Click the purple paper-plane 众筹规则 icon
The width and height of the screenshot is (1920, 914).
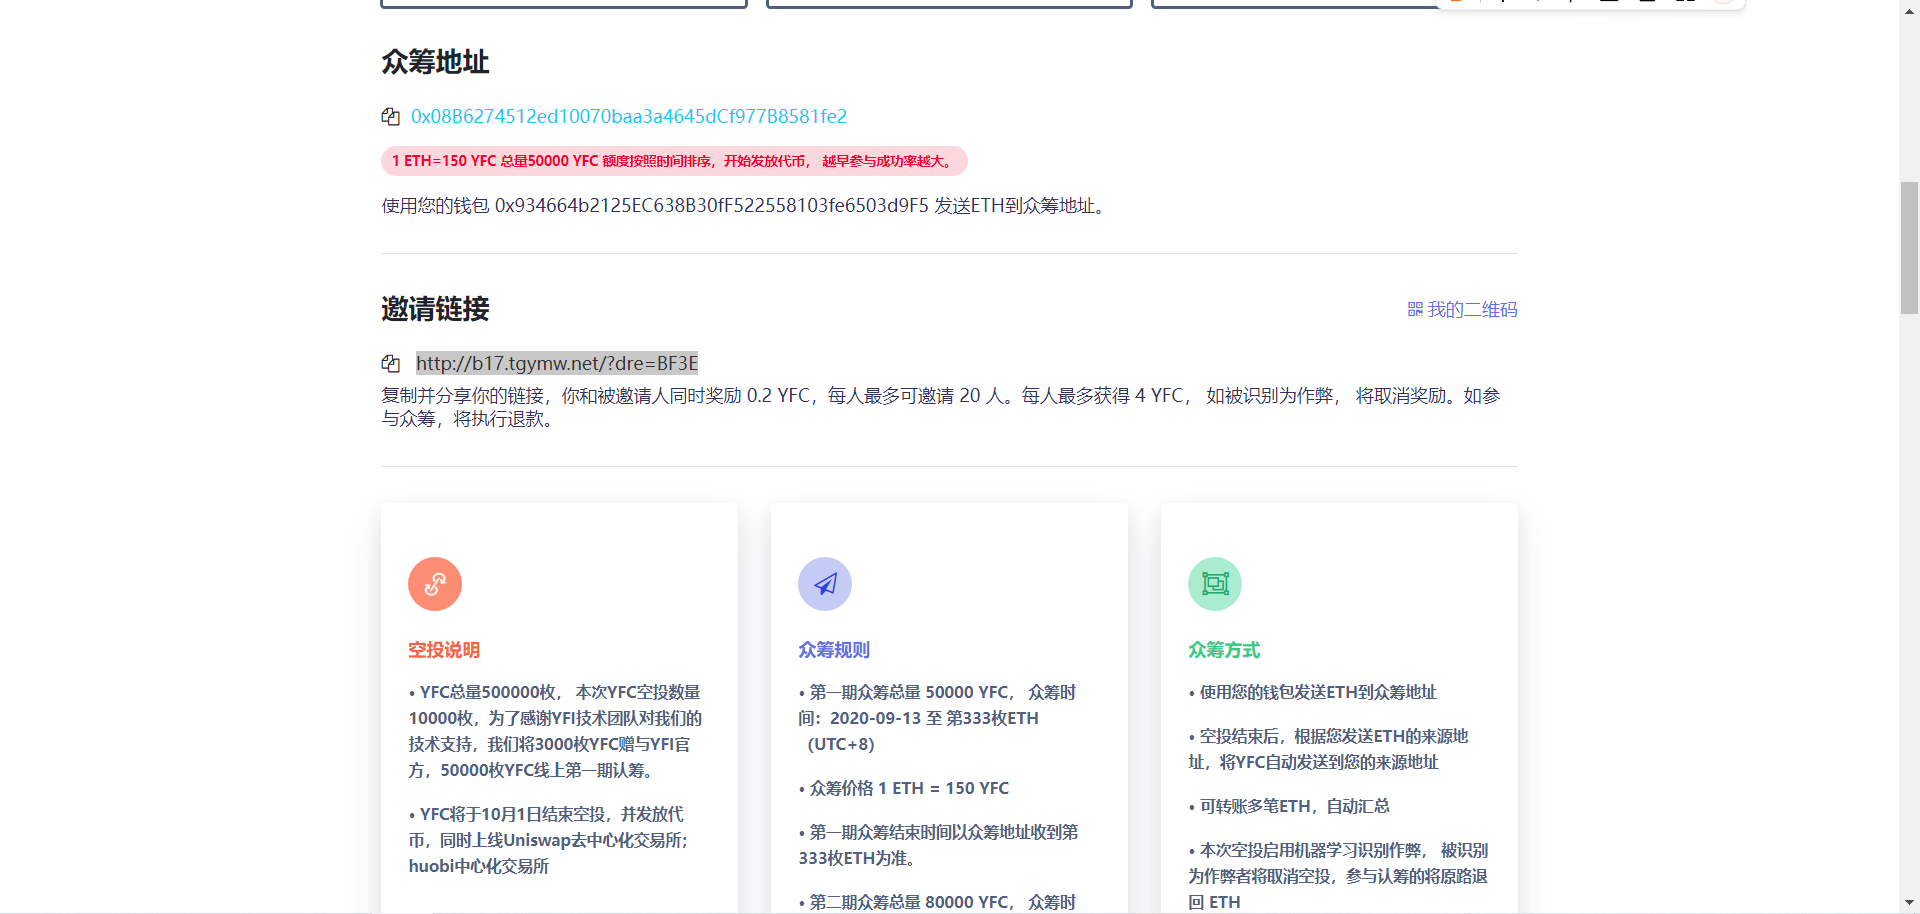[825, 584]
